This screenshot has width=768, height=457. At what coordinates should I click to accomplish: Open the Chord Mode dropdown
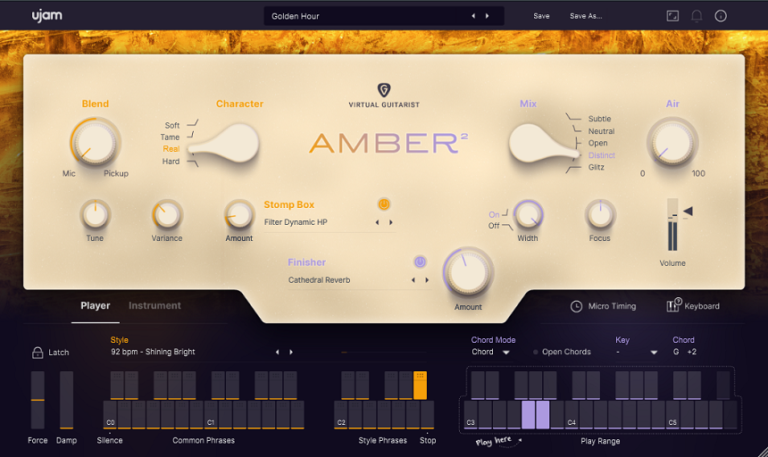point(491,352)
